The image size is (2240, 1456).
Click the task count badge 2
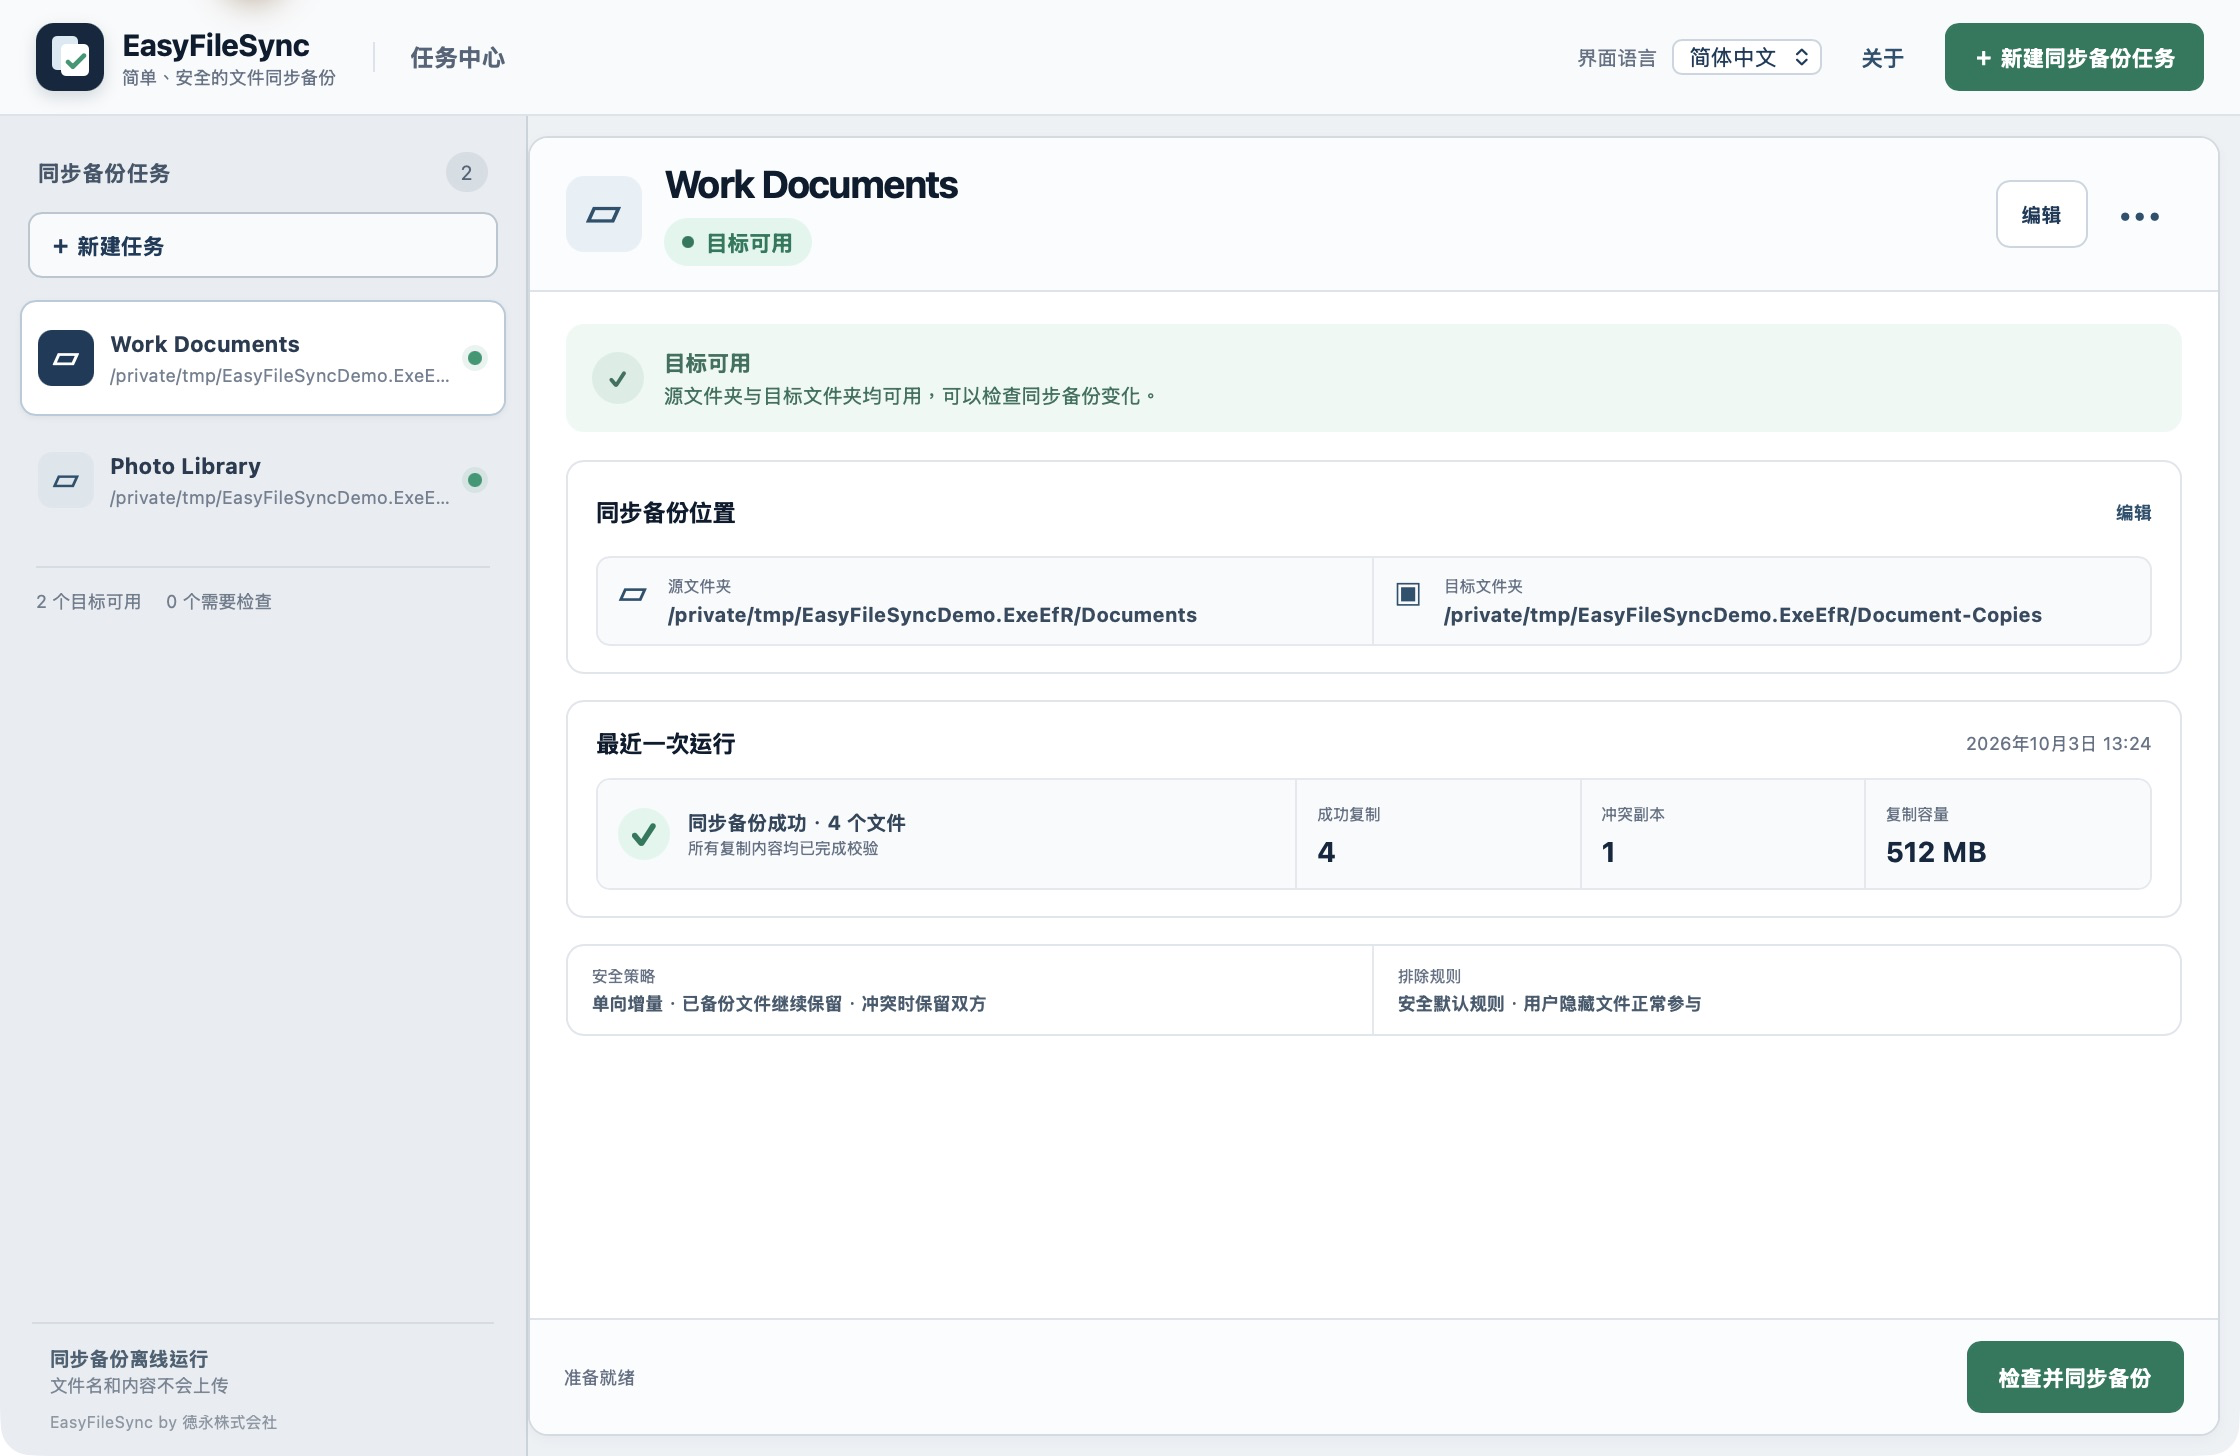466,173
